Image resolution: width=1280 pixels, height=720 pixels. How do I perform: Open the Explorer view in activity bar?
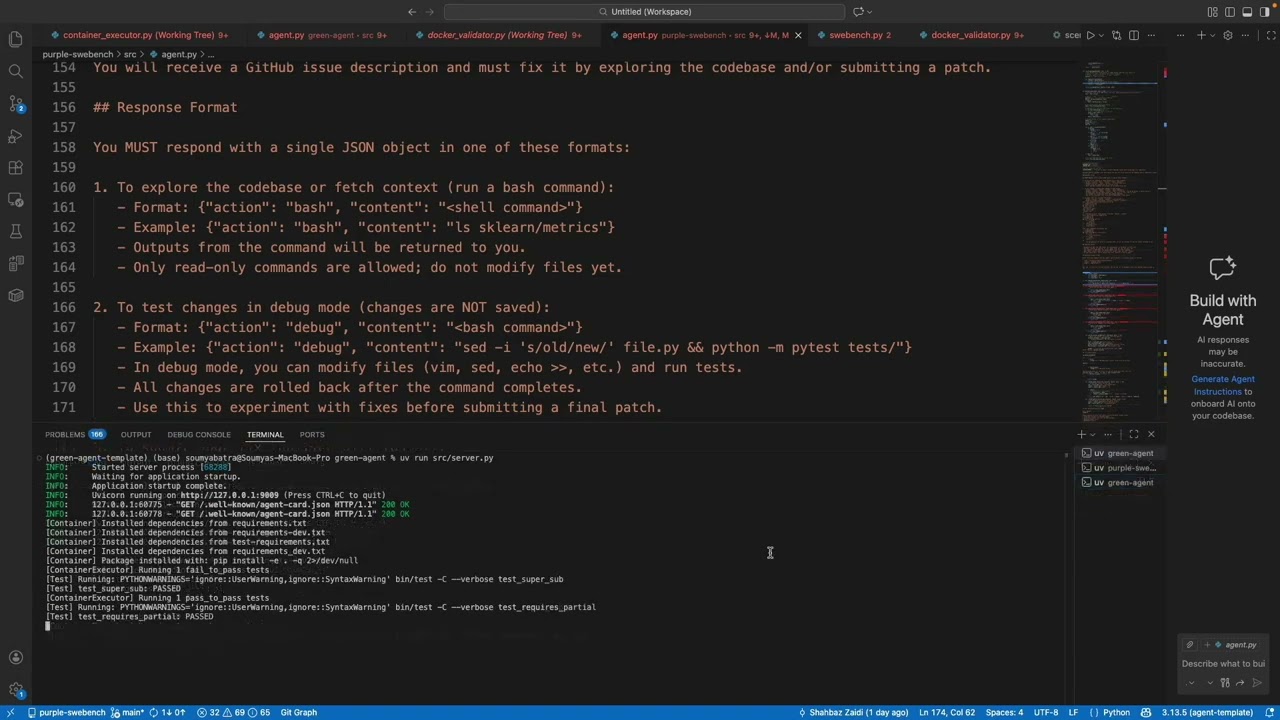pyautogui.click(x=15, y=40)
